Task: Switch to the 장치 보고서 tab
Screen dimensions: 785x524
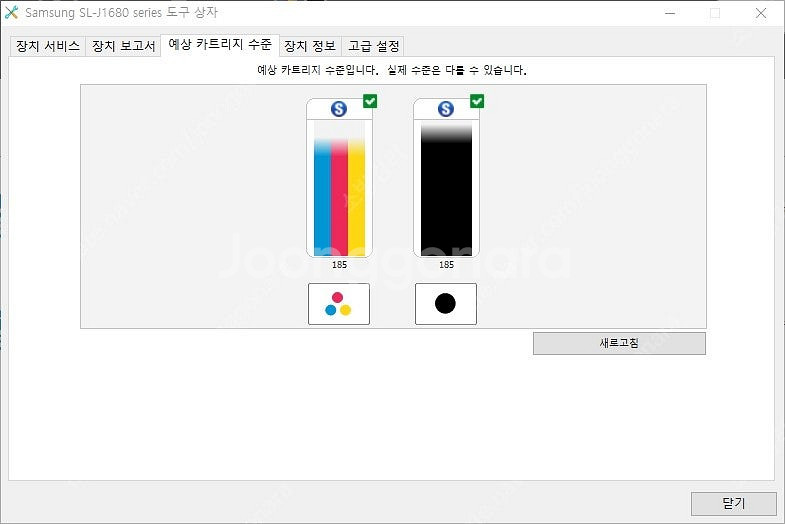Action: click(123, 46)
